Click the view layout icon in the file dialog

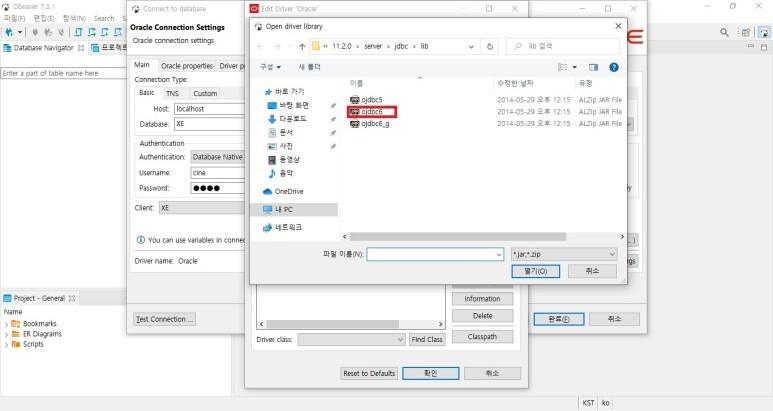pos(562,67)
